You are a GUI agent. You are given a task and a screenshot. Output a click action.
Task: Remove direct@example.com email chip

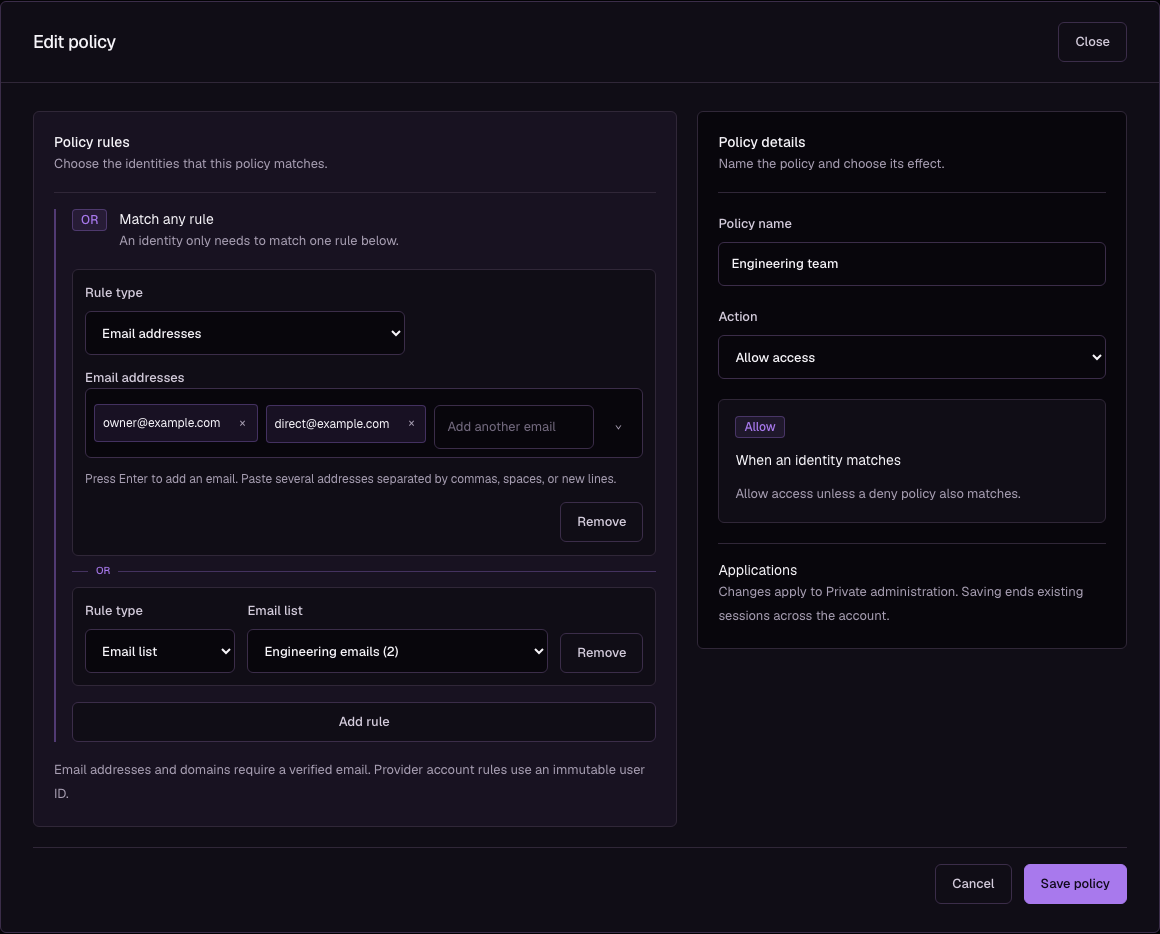click(411, 424)
